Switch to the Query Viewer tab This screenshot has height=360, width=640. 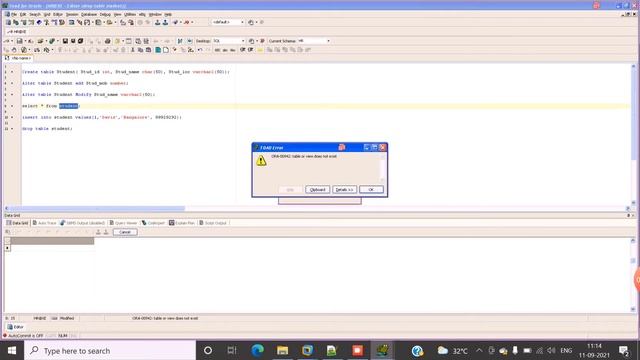(x=123, y=223)
